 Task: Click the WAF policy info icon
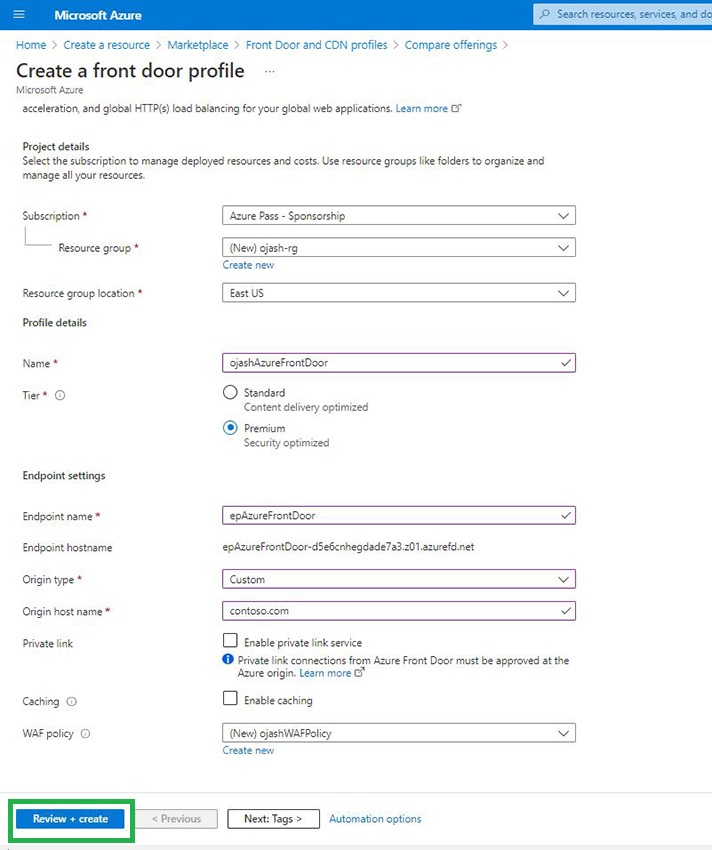point(85,734)
